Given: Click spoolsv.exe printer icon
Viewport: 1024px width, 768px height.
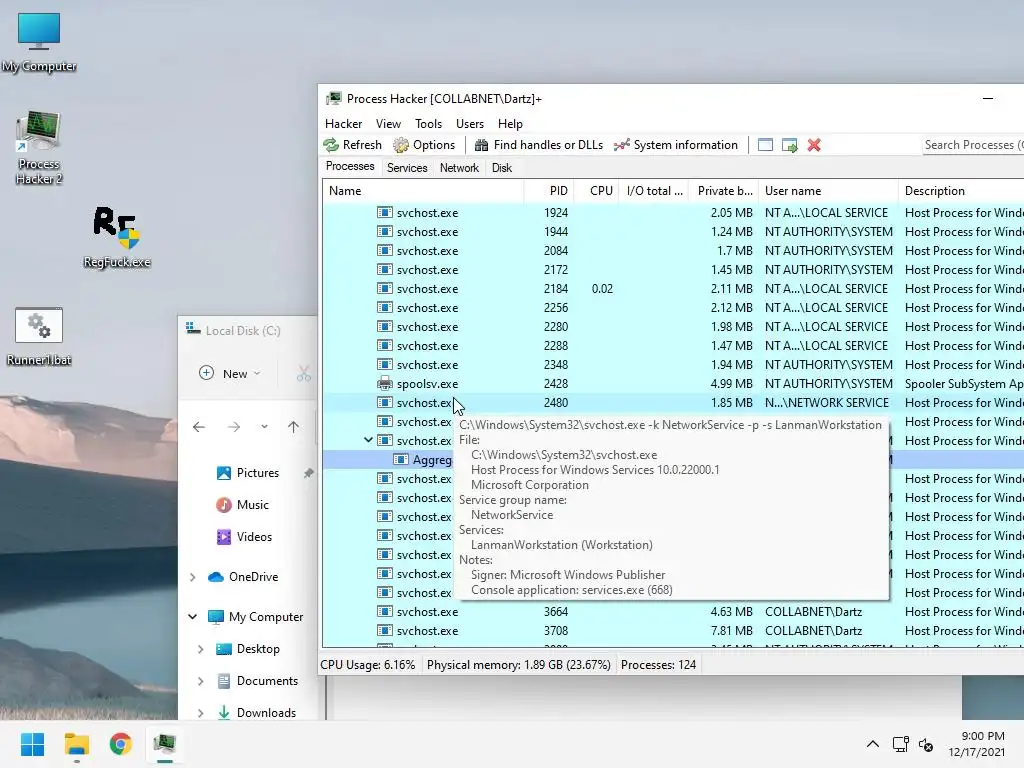Looking at the screenshot, I should [x=385, y=383].
